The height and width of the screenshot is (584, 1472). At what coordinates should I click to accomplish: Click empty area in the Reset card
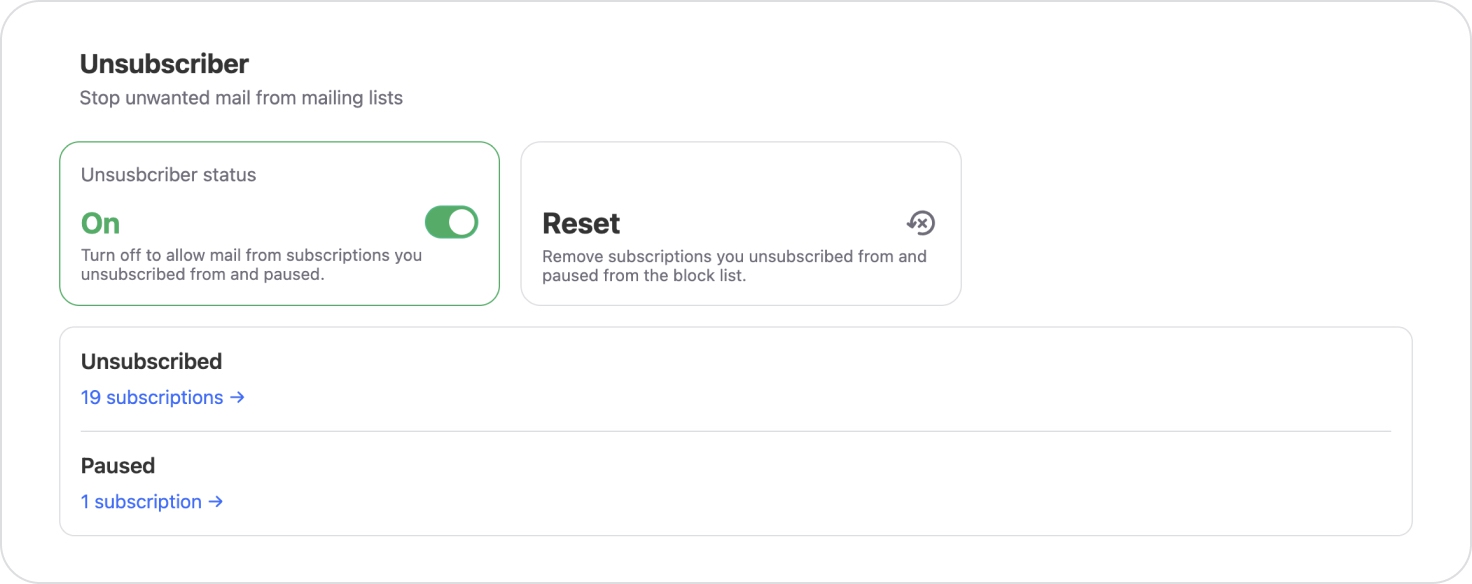[740, 175]
